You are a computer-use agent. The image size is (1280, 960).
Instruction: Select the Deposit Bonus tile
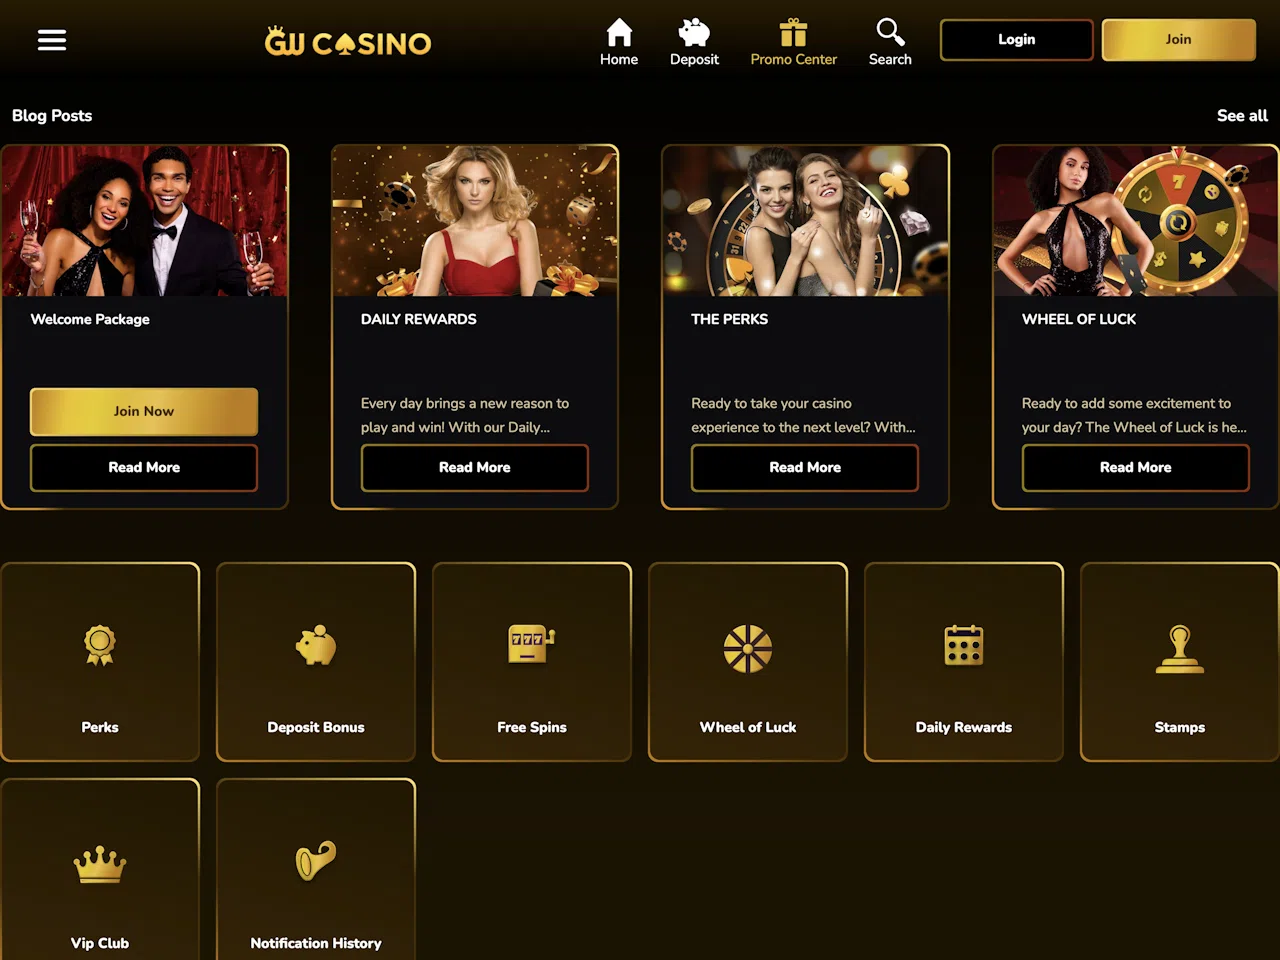[x=316, y=662]
